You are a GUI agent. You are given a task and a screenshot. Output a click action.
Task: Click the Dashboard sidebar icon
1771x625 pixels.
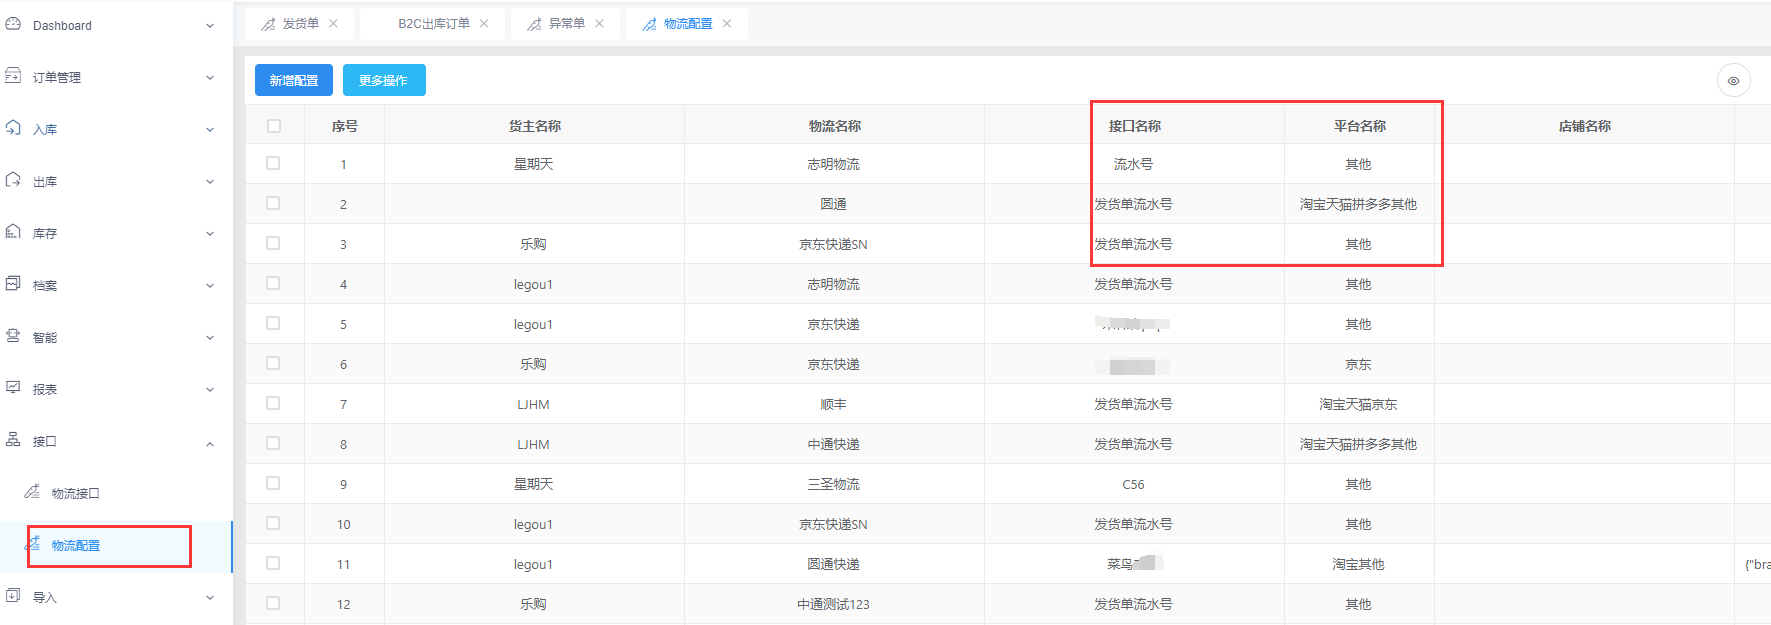coord(13,23)
